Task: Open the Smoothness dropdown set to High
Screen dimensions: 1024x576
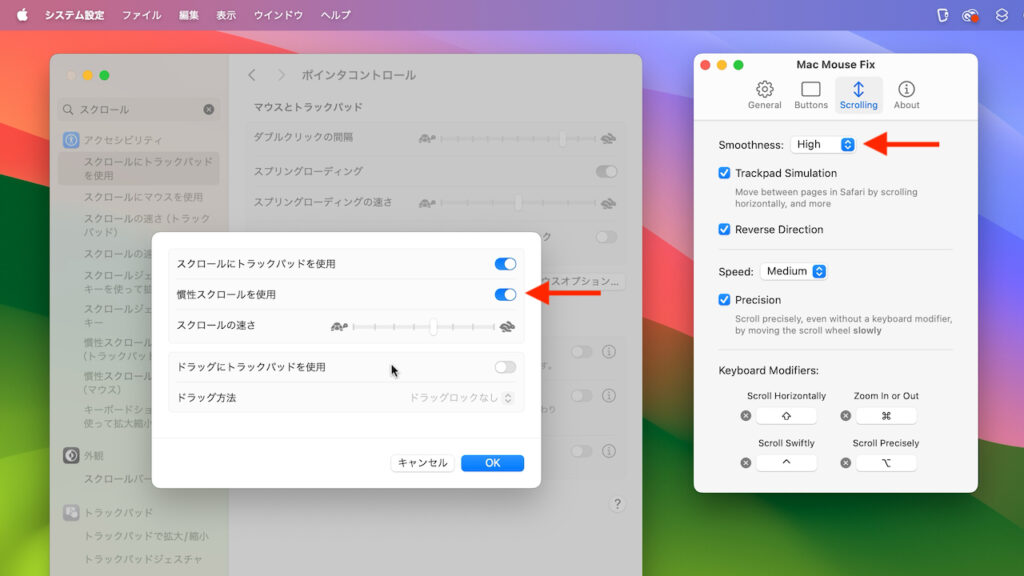Action: [823, 144]
